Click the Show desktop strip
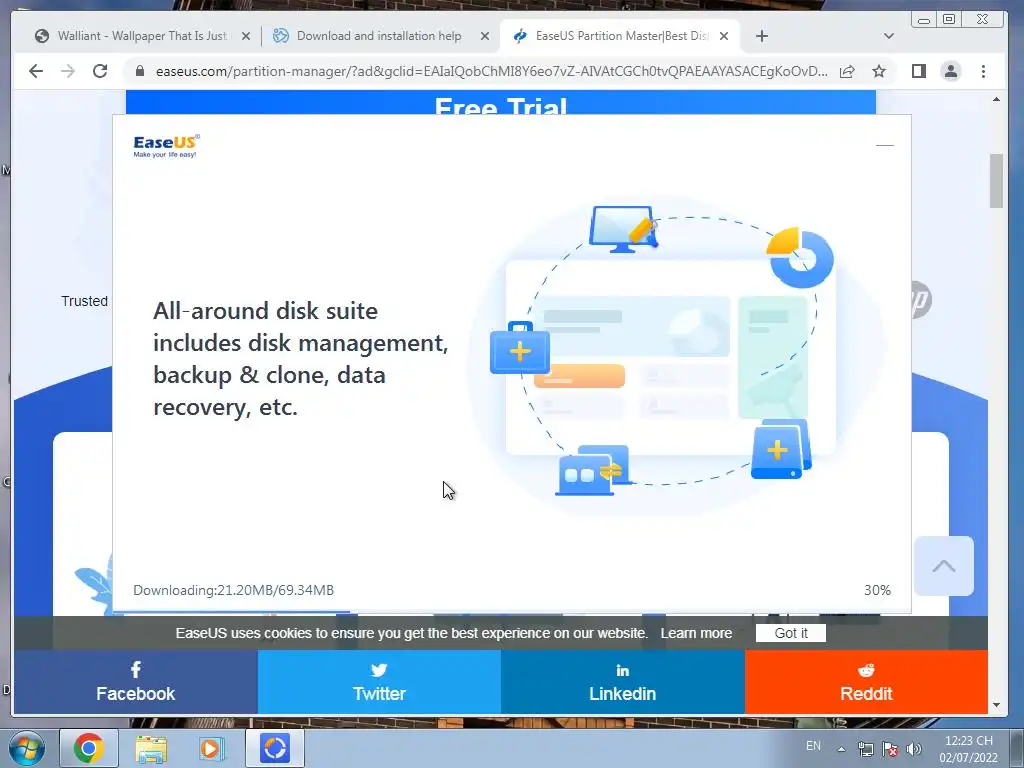Image resolution: width=1024 pixels, height=768 pixels. coord(1017,748)
